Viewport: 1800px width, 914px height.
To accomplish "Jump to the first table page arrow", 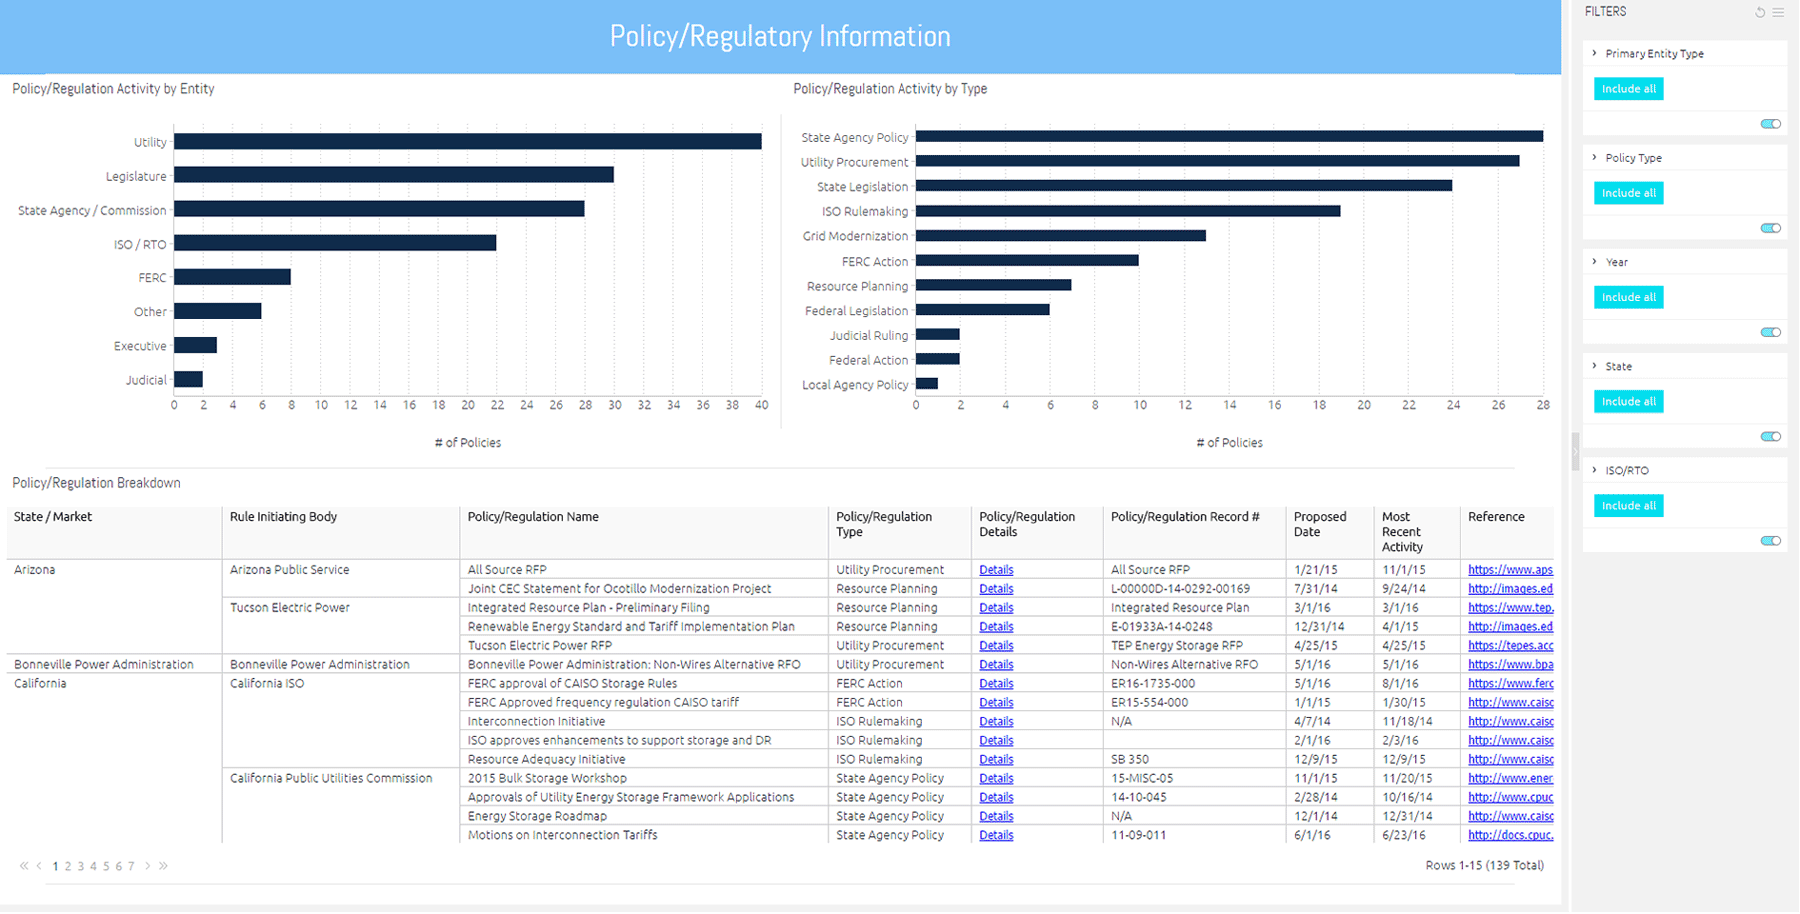I will coord(24,866).
